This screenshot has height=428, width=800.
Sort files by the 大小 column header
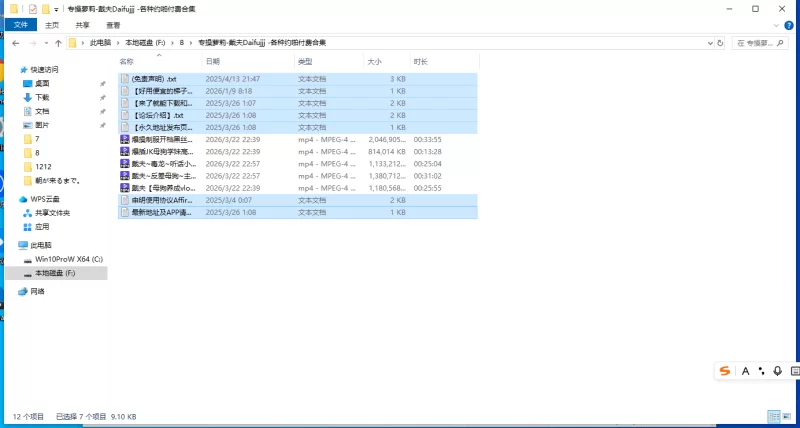[x=374, y=62]
